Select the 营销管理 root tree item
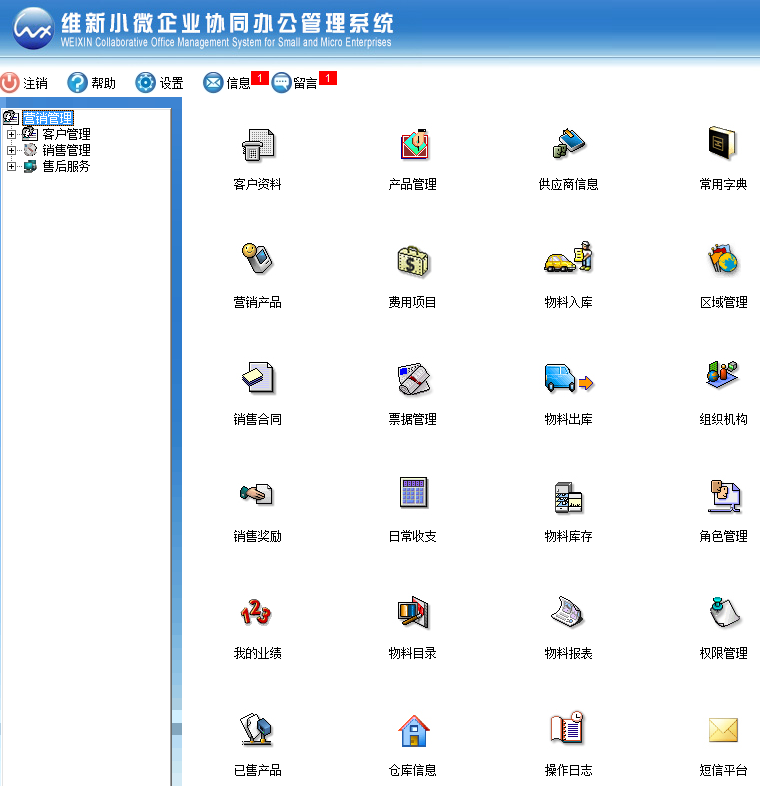 (x=47, y=118)
